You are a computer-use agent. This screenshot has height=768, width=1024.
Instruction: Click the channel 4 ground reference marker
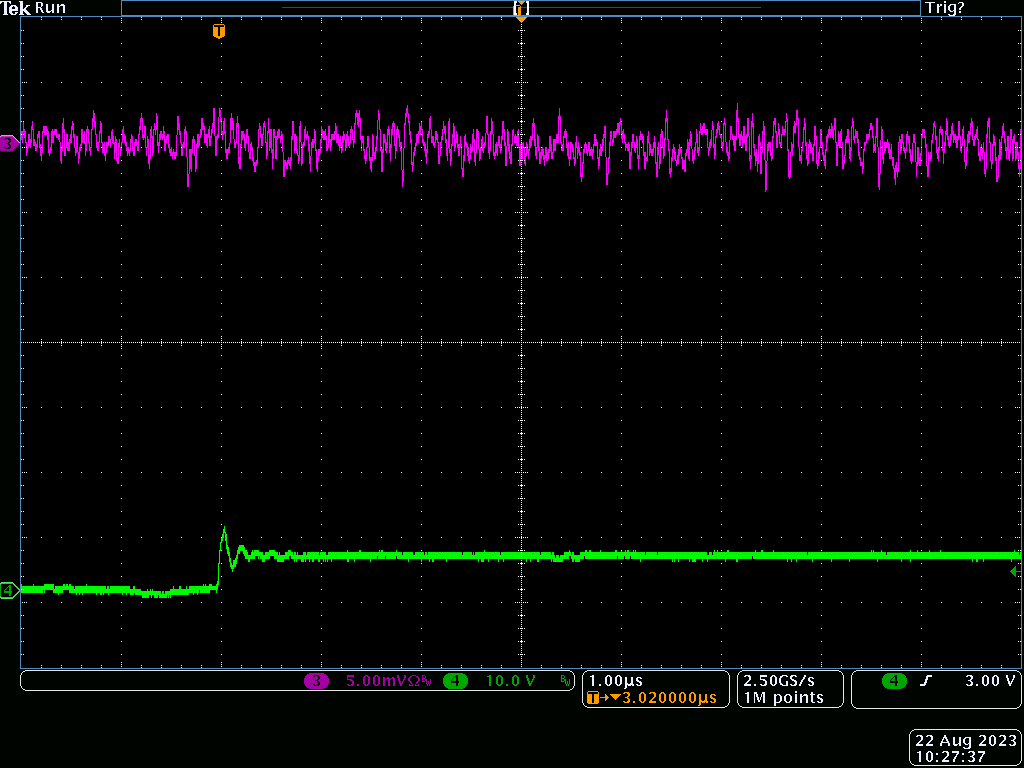(9, 591)
